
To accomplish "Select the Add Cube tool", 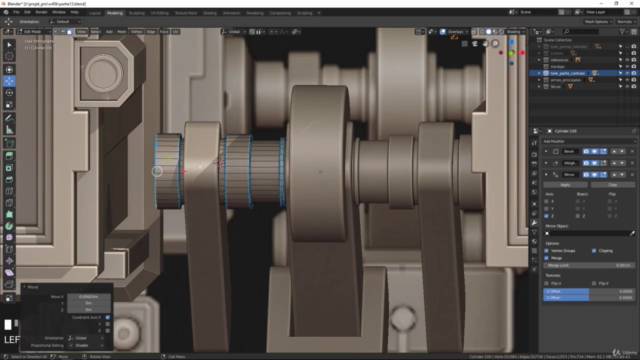I will click(9, 143).
